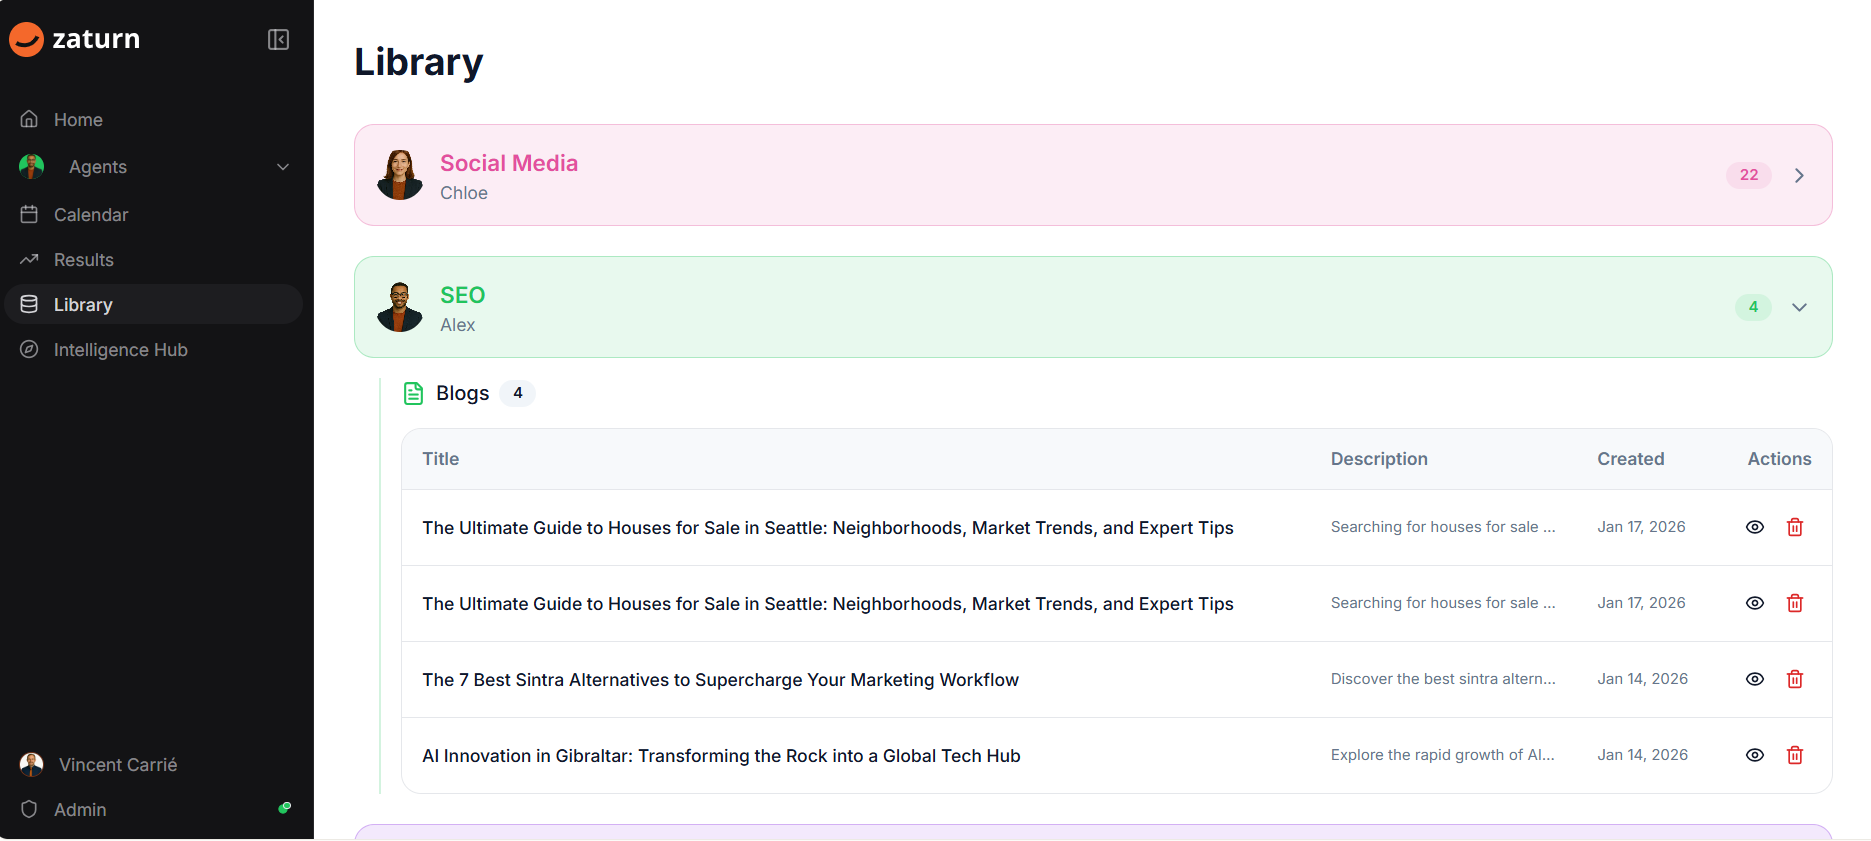View the first Seattle houses blog
Screen dimensions: 1871x841
1754,527
